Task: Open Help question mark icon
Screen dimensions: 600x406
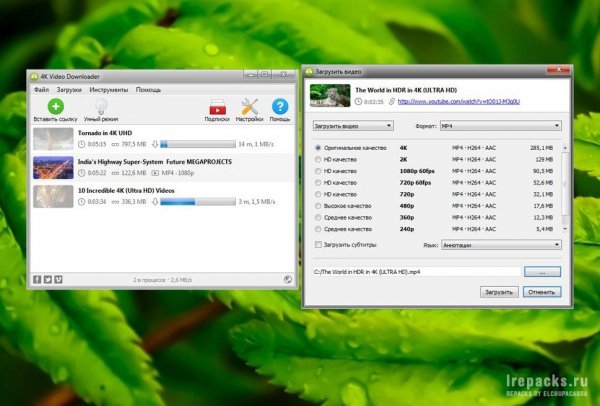Action: point(280,106)
